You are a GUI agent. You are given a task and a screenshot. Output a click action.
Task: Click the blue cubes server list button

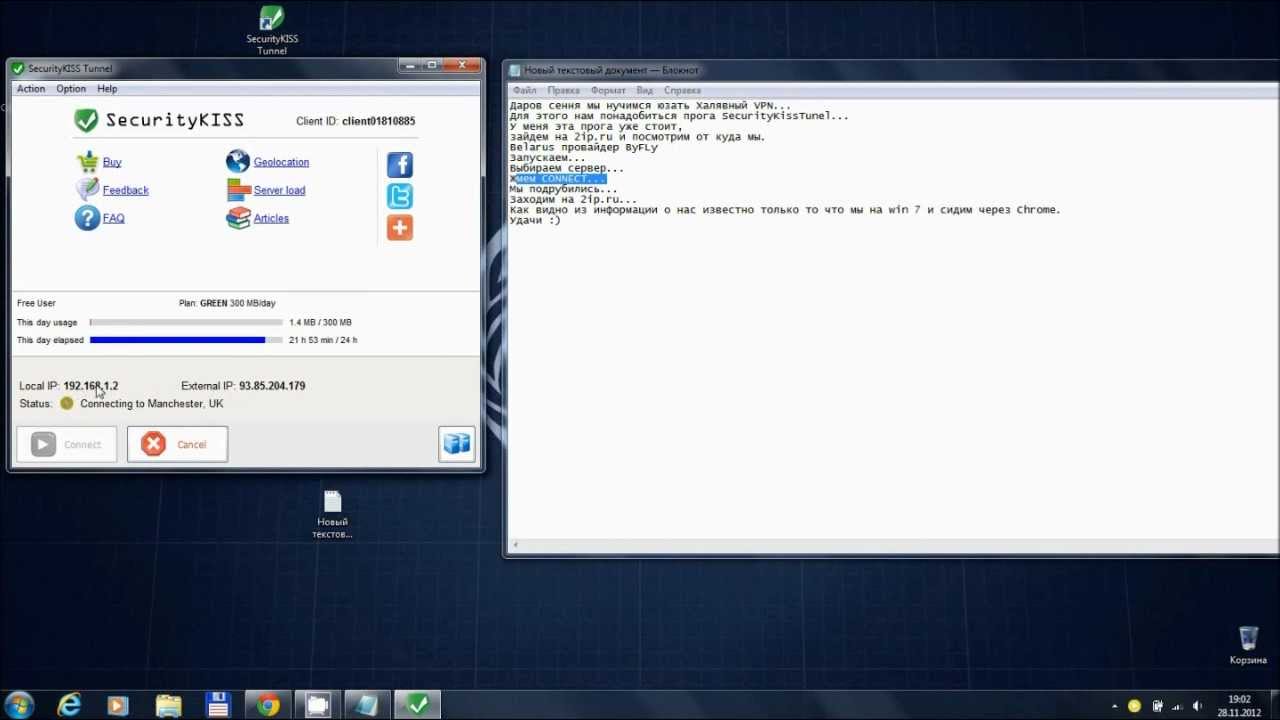[x=457, y=444]
